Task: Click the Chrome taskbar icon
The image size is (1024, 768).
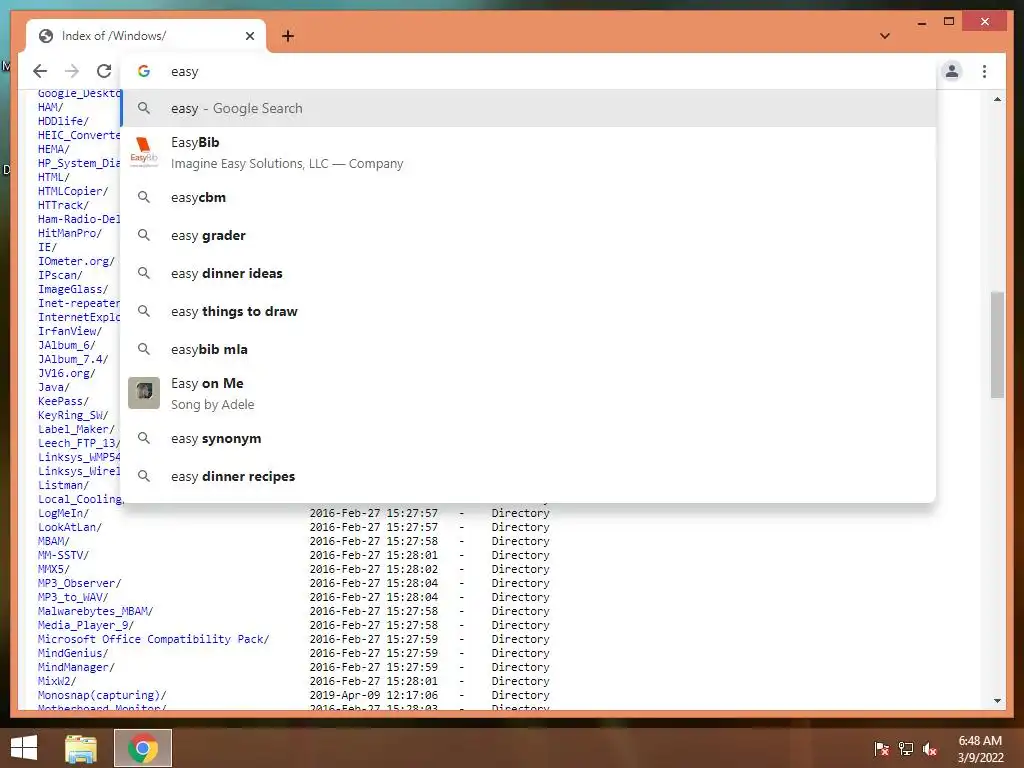Action: click(143, 748)
